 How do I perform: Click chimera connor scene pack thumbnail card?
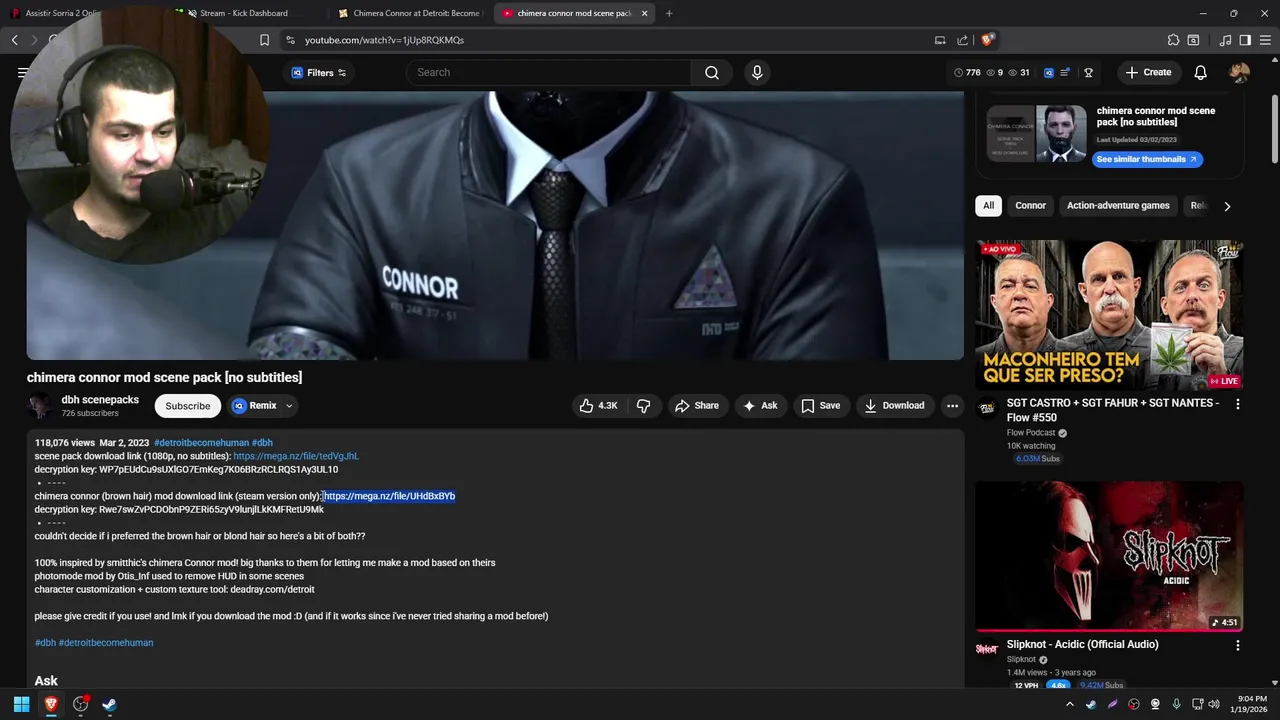pos(1036,133)
